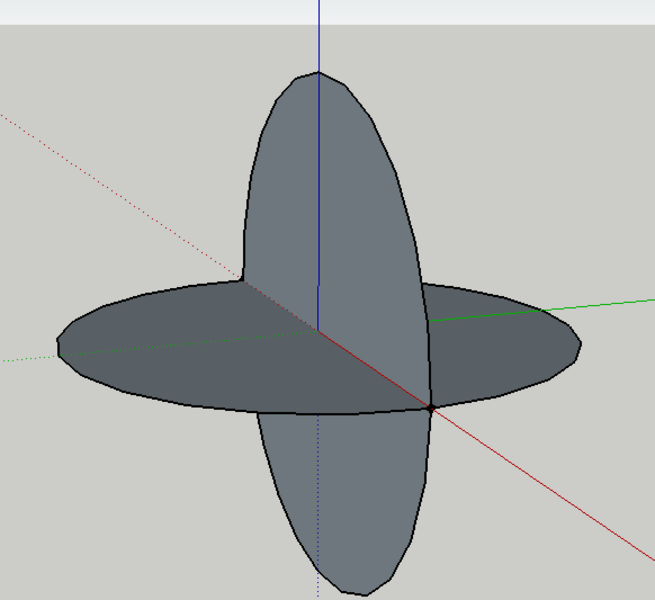Click the front edge of the horizontal disk
655x600 pixels.
(x=300, y=413)
